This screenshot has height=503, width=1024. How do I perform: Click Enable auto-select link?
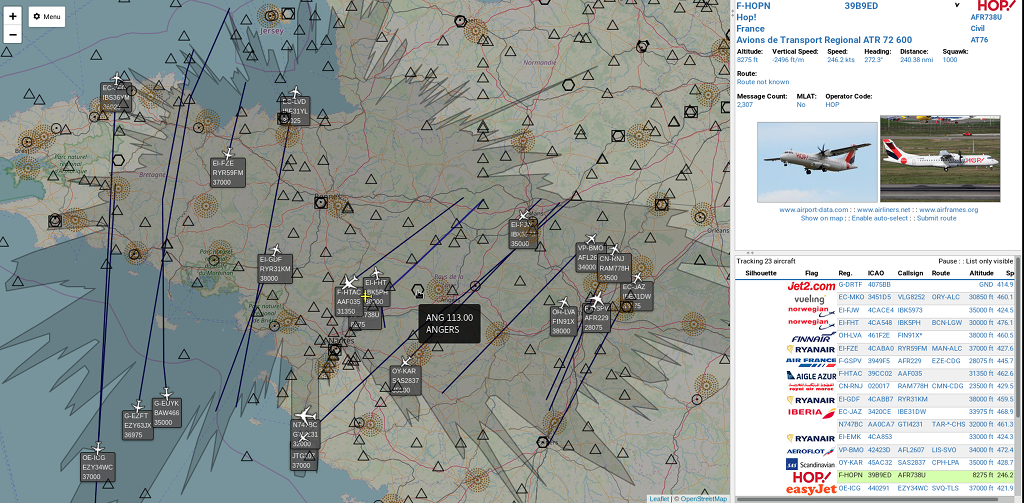(879, 218)
